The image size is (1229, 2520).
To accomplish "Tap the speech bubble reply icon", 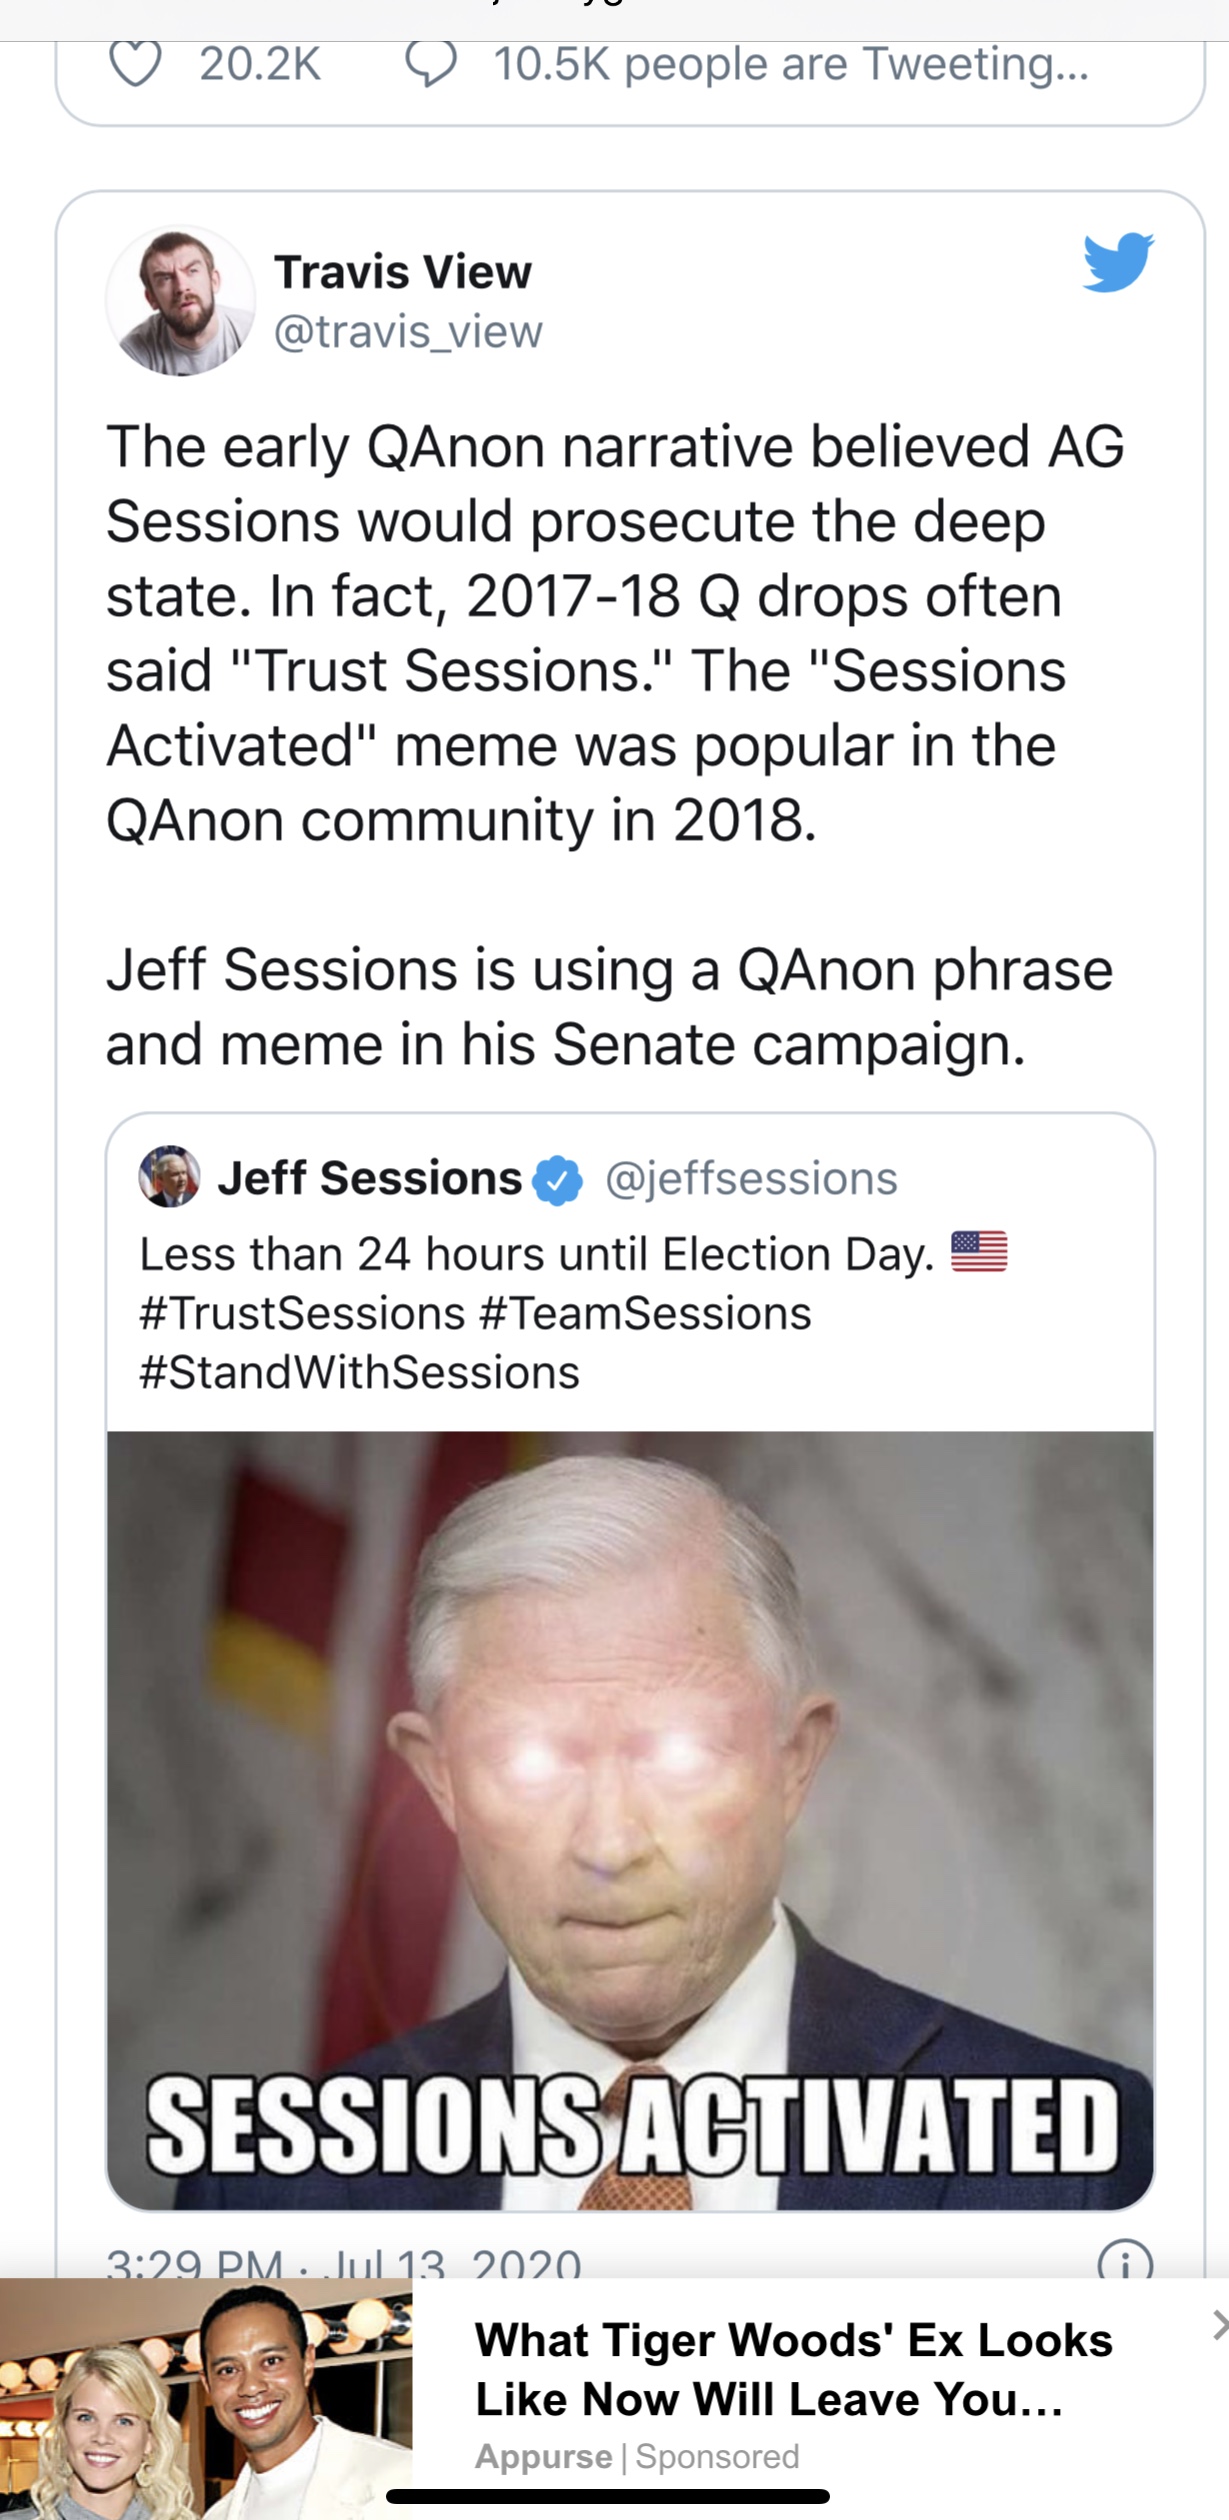I will pos(431,65).
